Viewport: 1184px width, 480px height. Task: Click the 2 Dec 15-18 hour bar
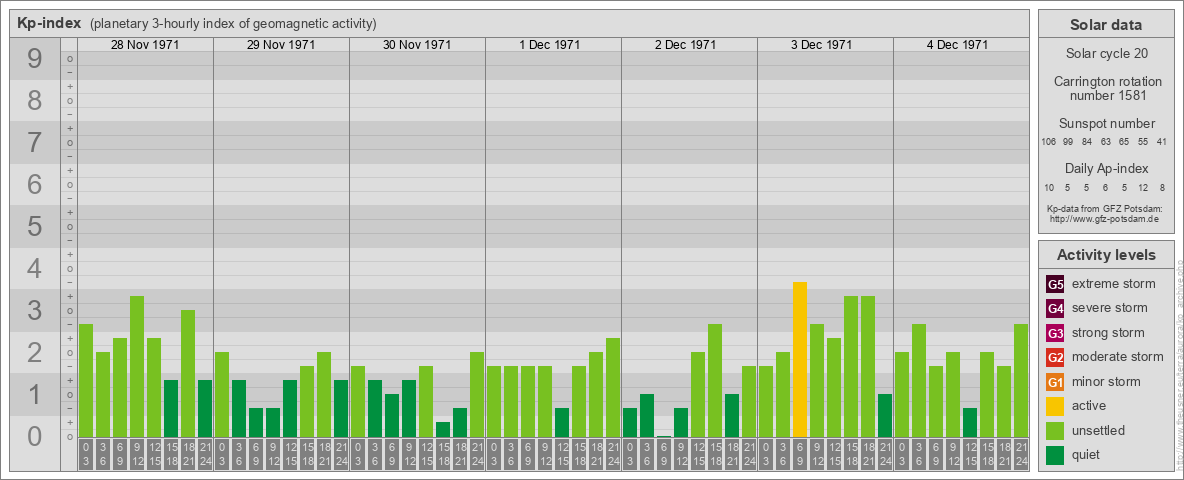(714, 380)
